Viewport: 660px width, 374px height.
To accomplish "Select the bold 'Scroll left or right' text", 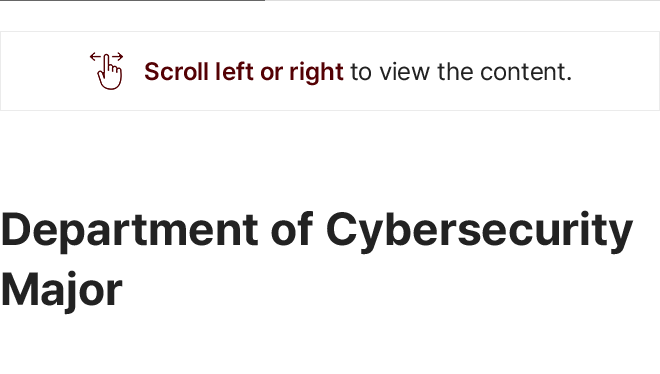I will (x=244, y=72).
